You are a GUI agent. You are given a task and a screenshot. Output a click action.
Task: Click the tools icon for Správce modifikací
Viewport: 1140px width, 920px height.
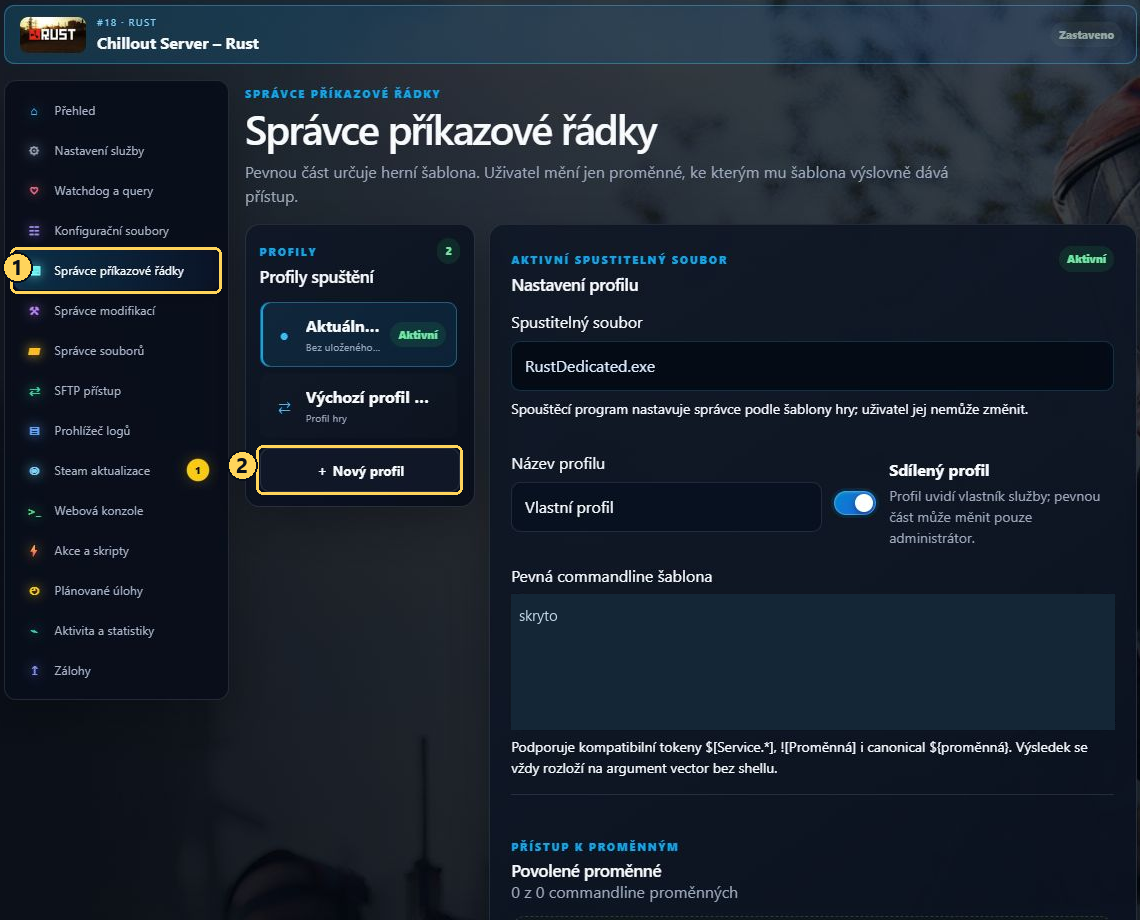tap(34, 311)
